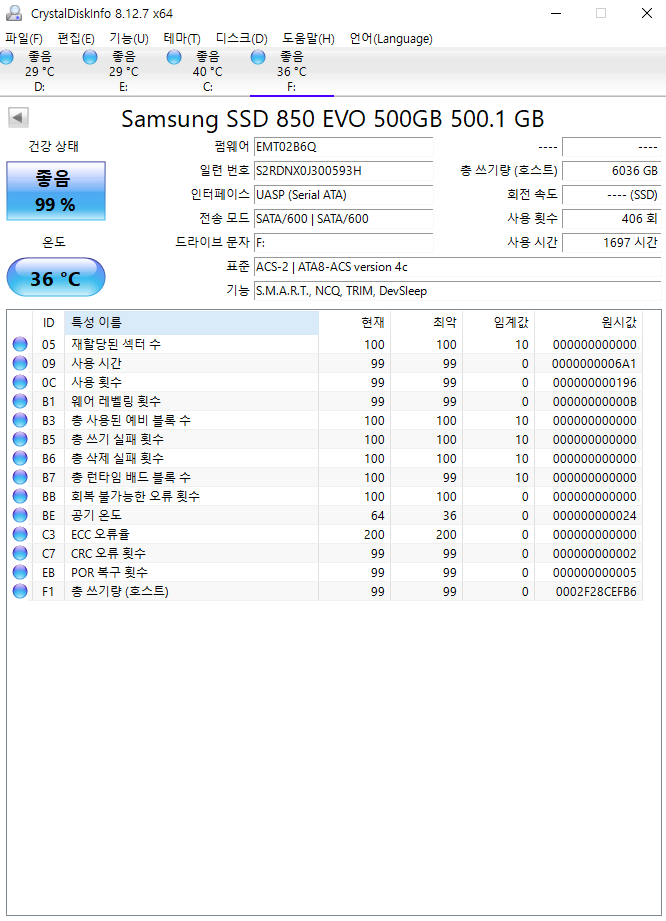Screen dimensions: 666x921
Task: Click the transfer mode field SATA/600
Action: tap(344, 219)
